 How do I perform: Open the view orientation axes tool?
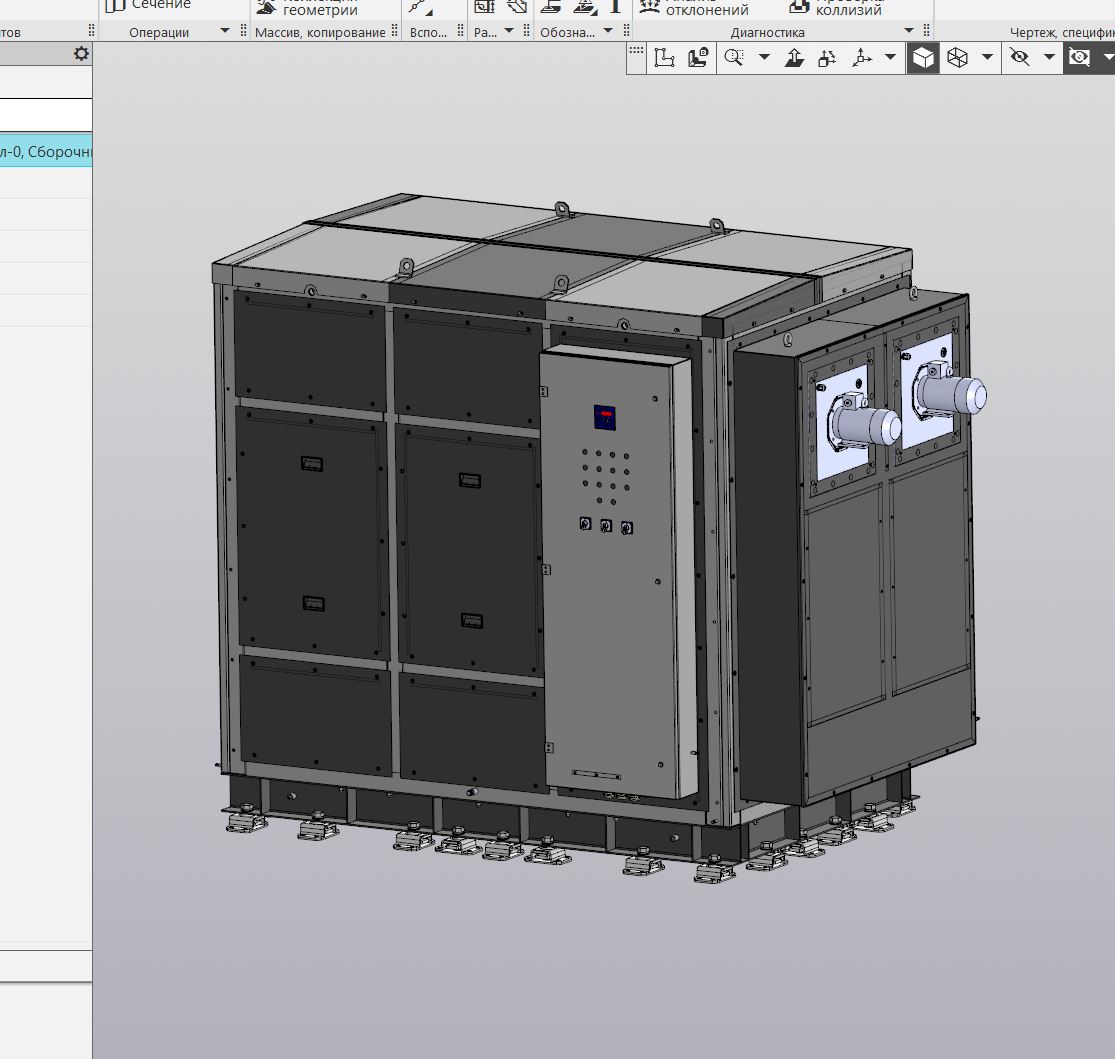pyautogui.click(x=861, y=58)
